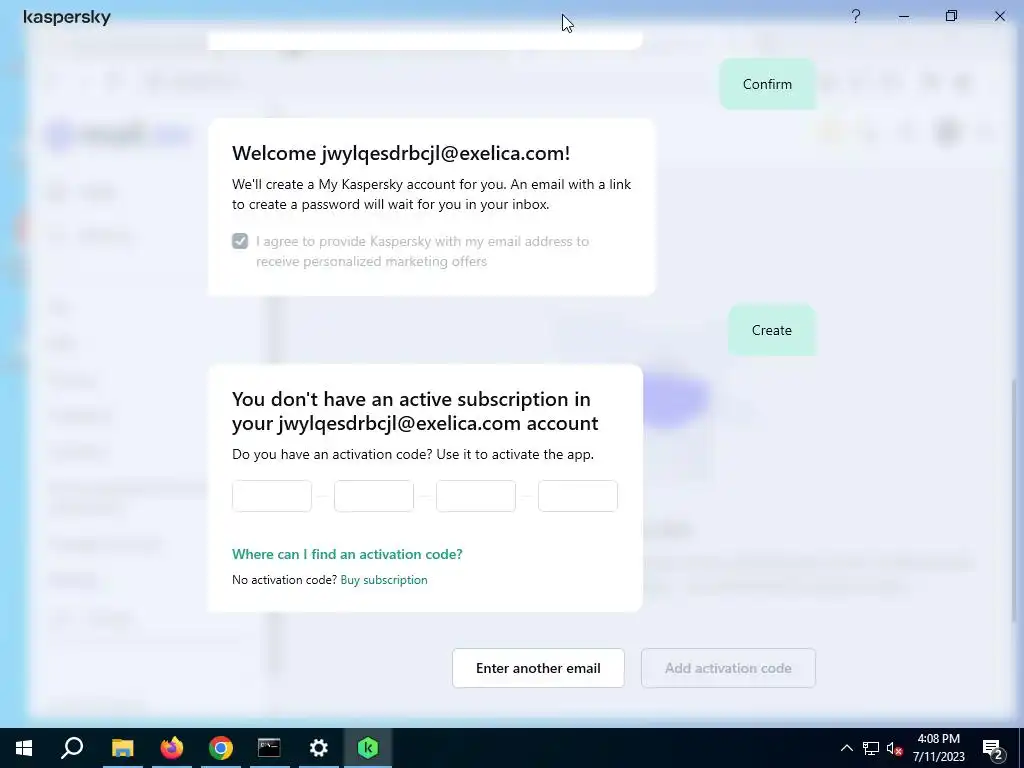Close the Kaspersky window
The width and height of the screenshot is (1024, 768).
(x=1000, y=16)
